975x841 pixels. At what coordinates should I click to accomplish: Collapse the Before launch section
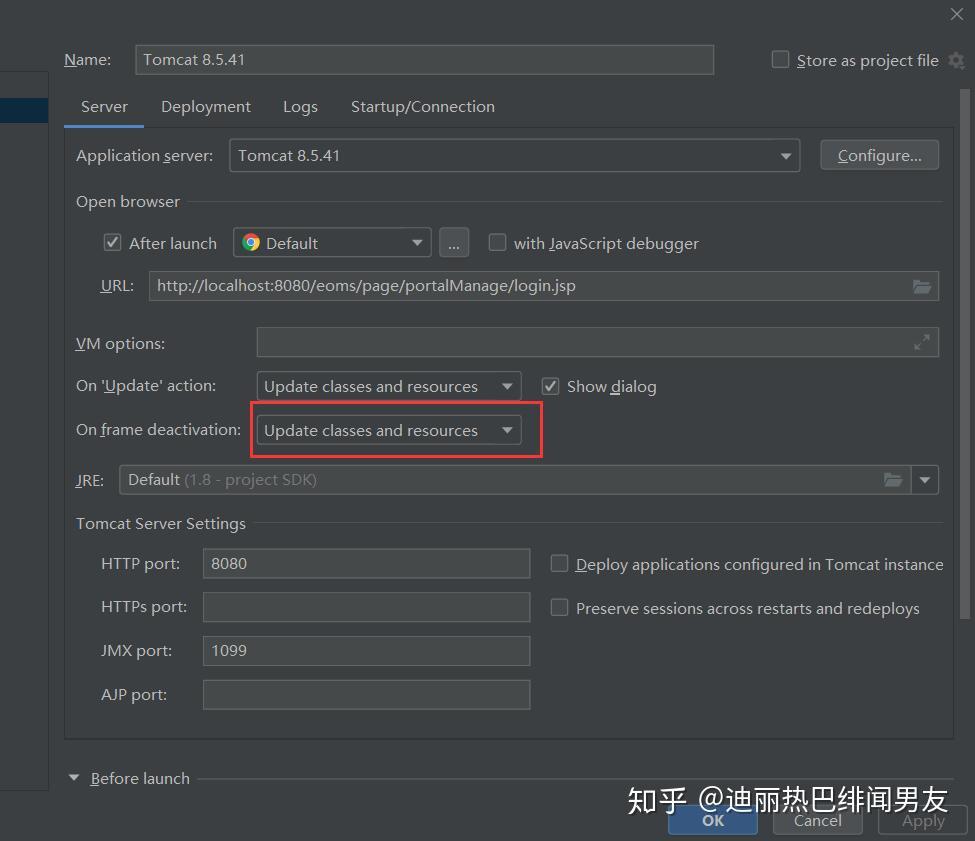(73, 776)
